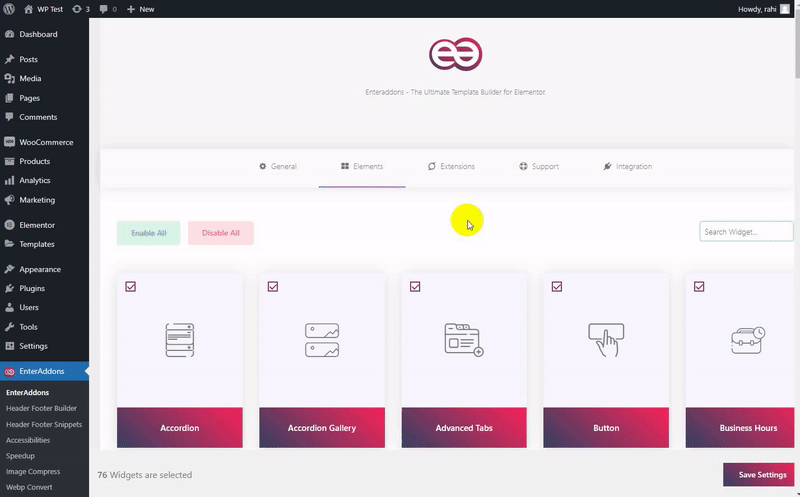Image resolution: width=800 pixels, height=497 pixels.
Task: Switch to the Extensions tab
Action: [x=451, y=166]
